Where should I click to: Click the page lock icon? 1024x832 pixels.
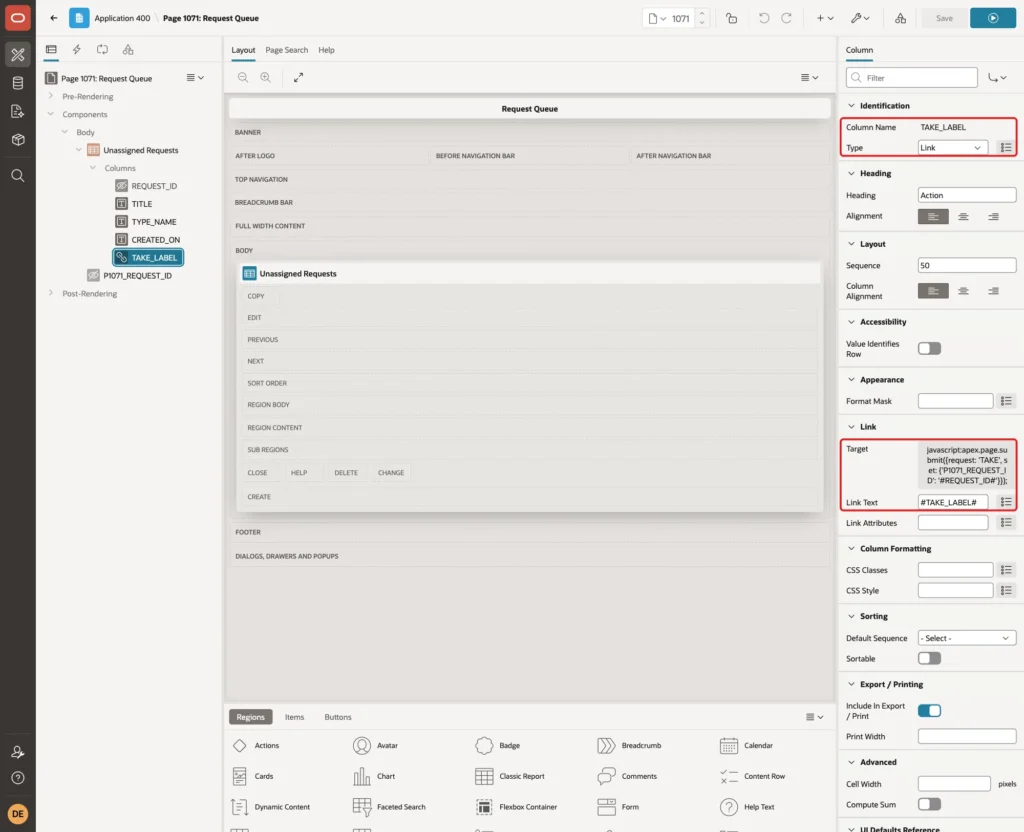point(731,18)
